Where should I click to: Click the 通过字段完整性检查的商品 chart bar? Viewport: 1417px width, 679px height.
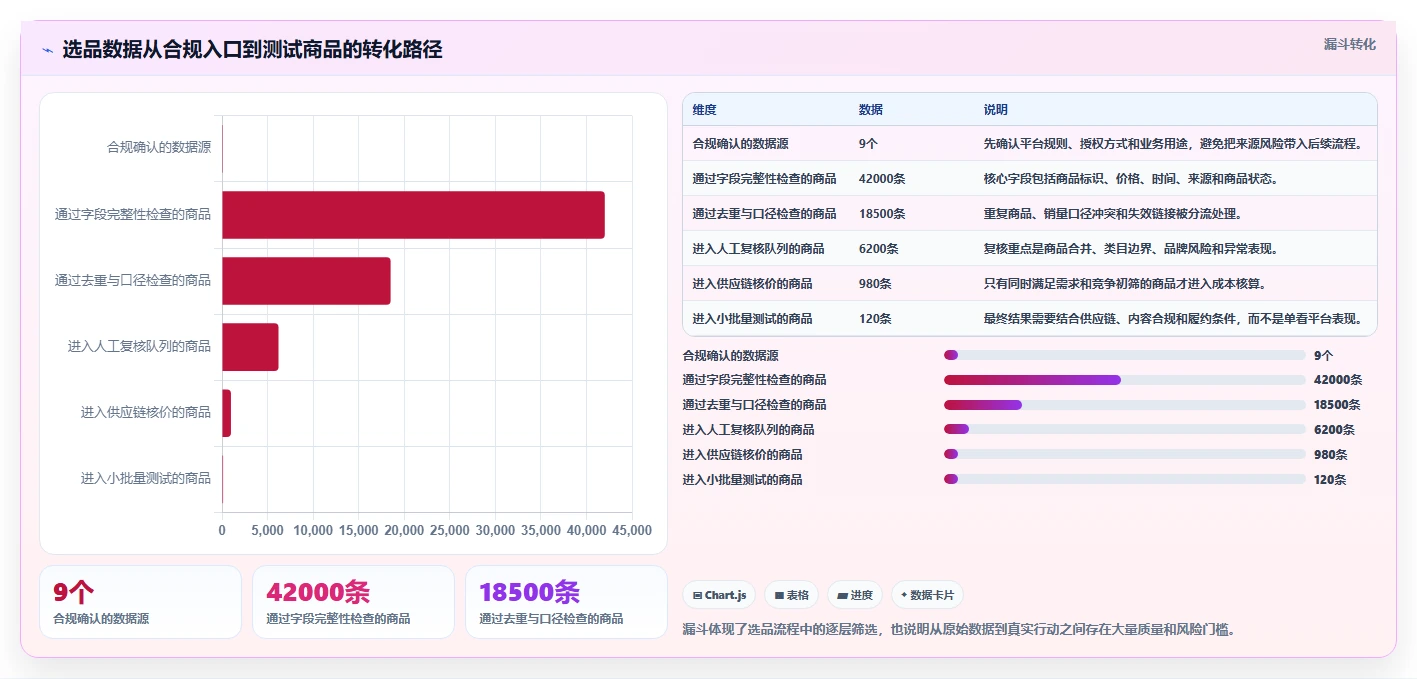tap(413, 215)
